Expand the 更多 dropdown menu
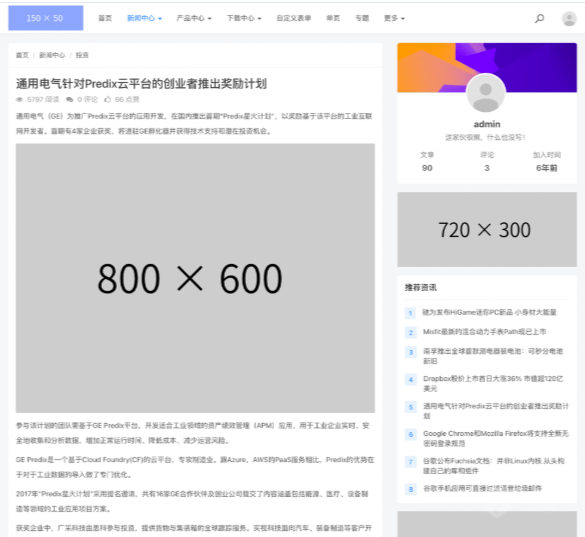The height and width of the screenshot is (537, 585). [x=394, y=18]
